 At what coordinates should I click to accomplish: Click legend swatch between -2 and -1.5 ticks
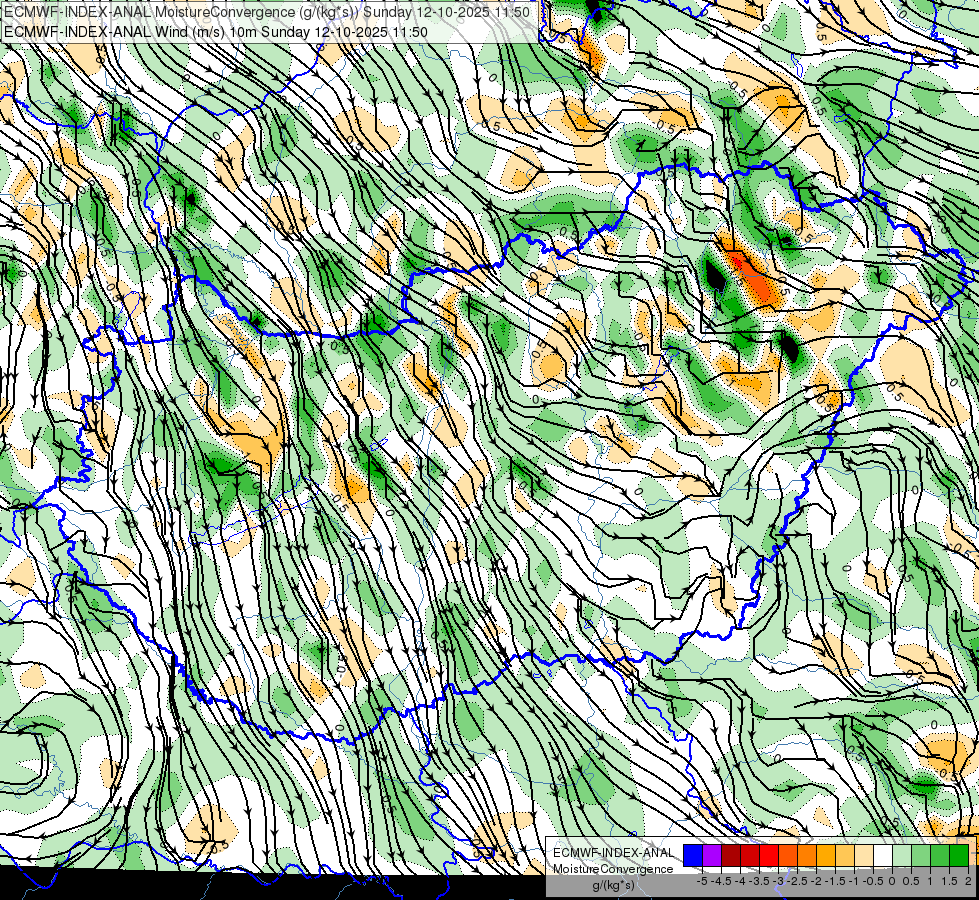pos(826,856)
